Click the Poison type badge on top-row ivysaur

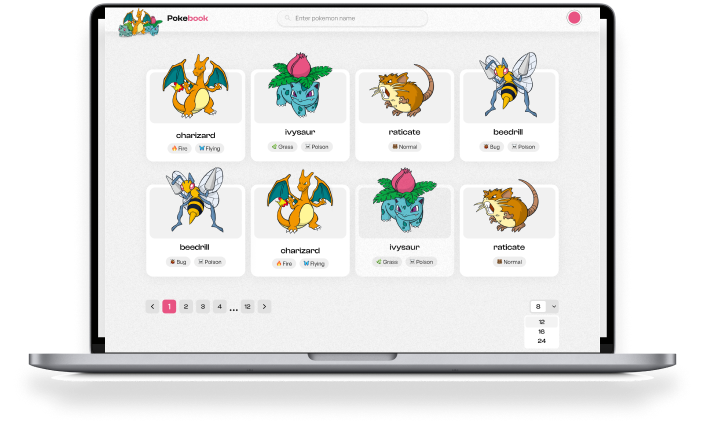(x=317, y=147)
